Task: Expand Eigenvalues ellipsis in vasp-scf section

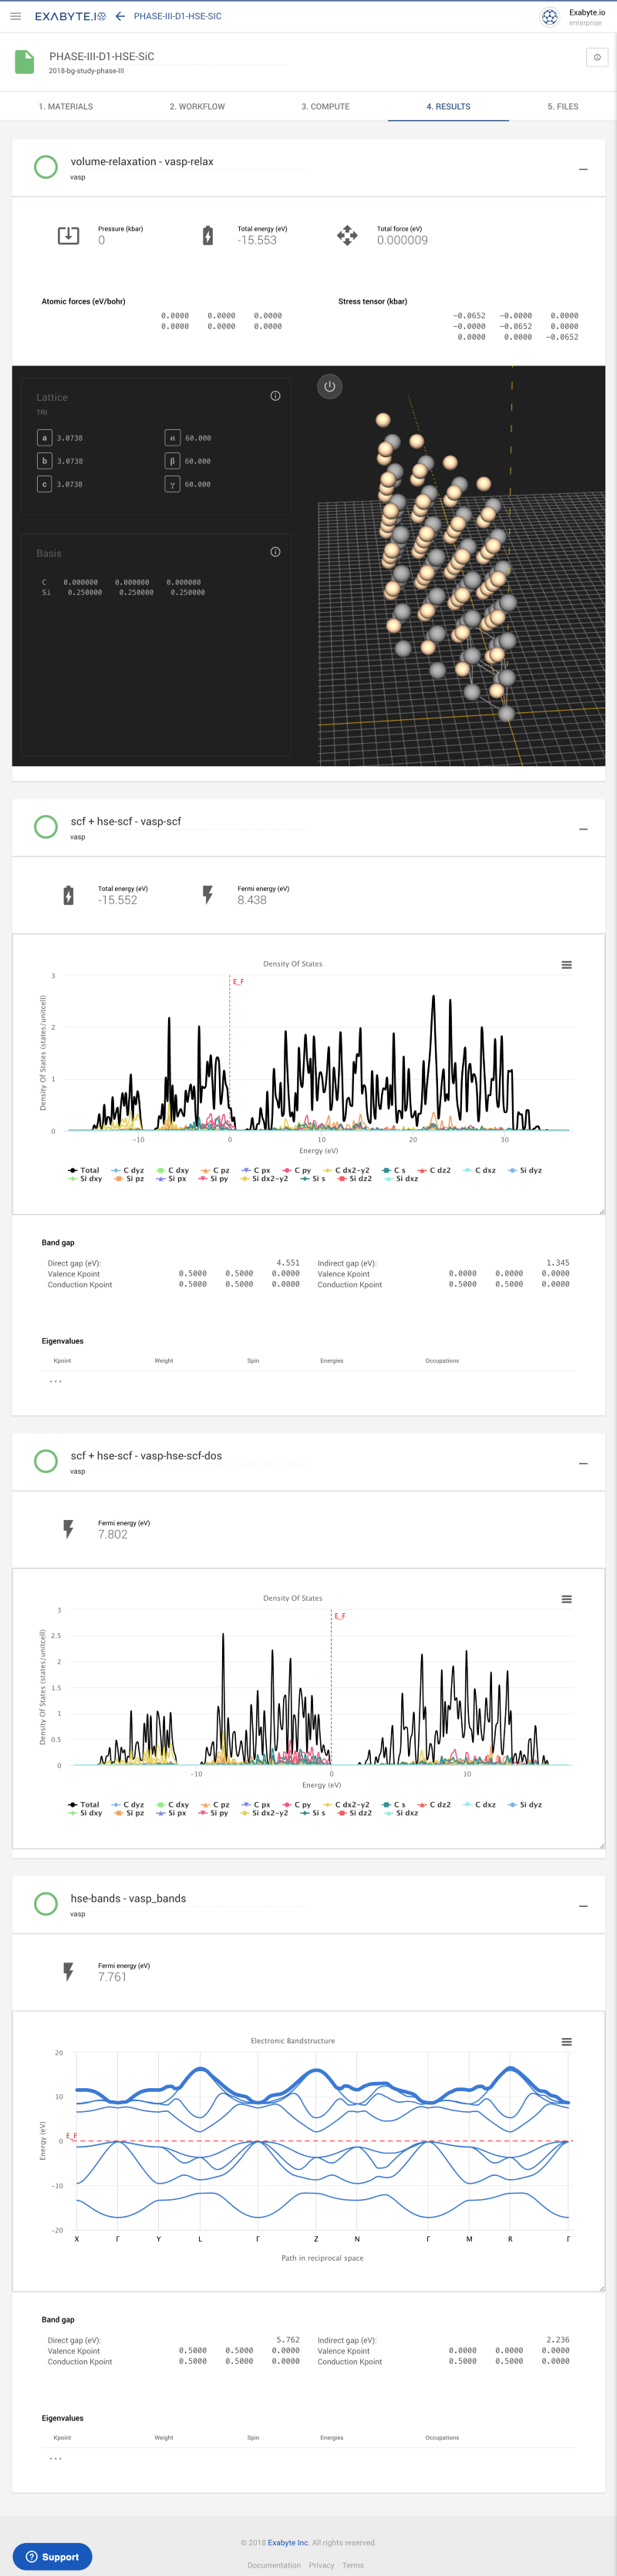Action: click(56, 1381)
